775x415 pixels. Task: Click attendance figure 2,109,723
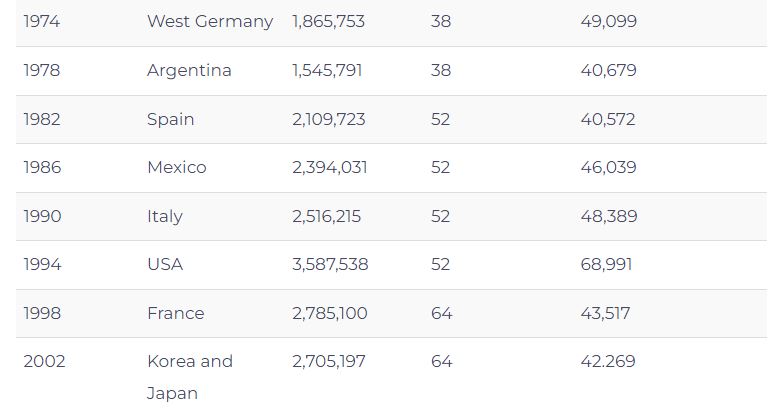[x=328, y=119]
